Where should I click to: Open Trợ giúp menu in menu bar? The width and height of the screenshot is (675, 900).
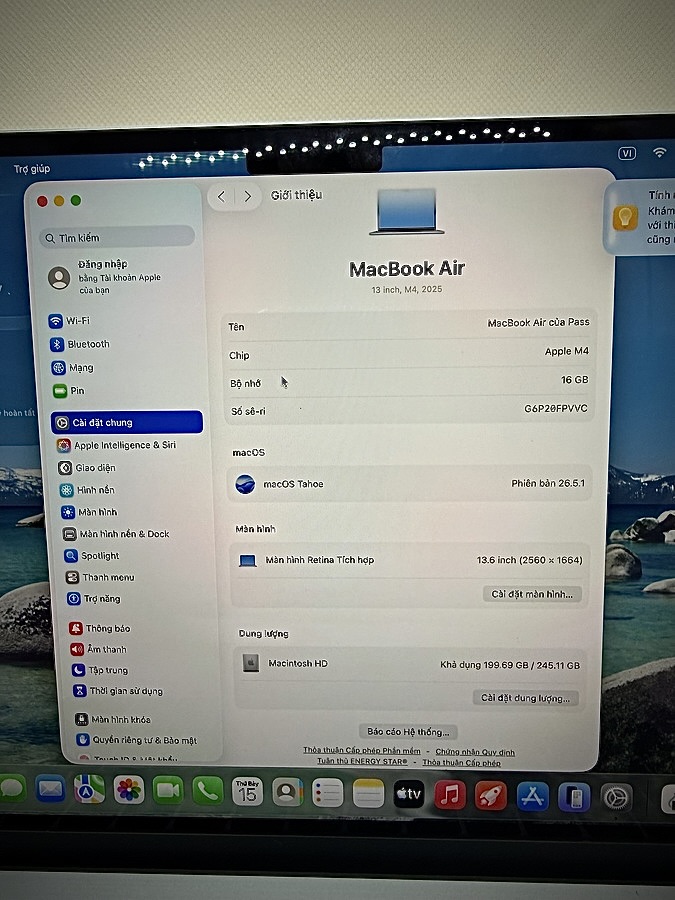32,169
